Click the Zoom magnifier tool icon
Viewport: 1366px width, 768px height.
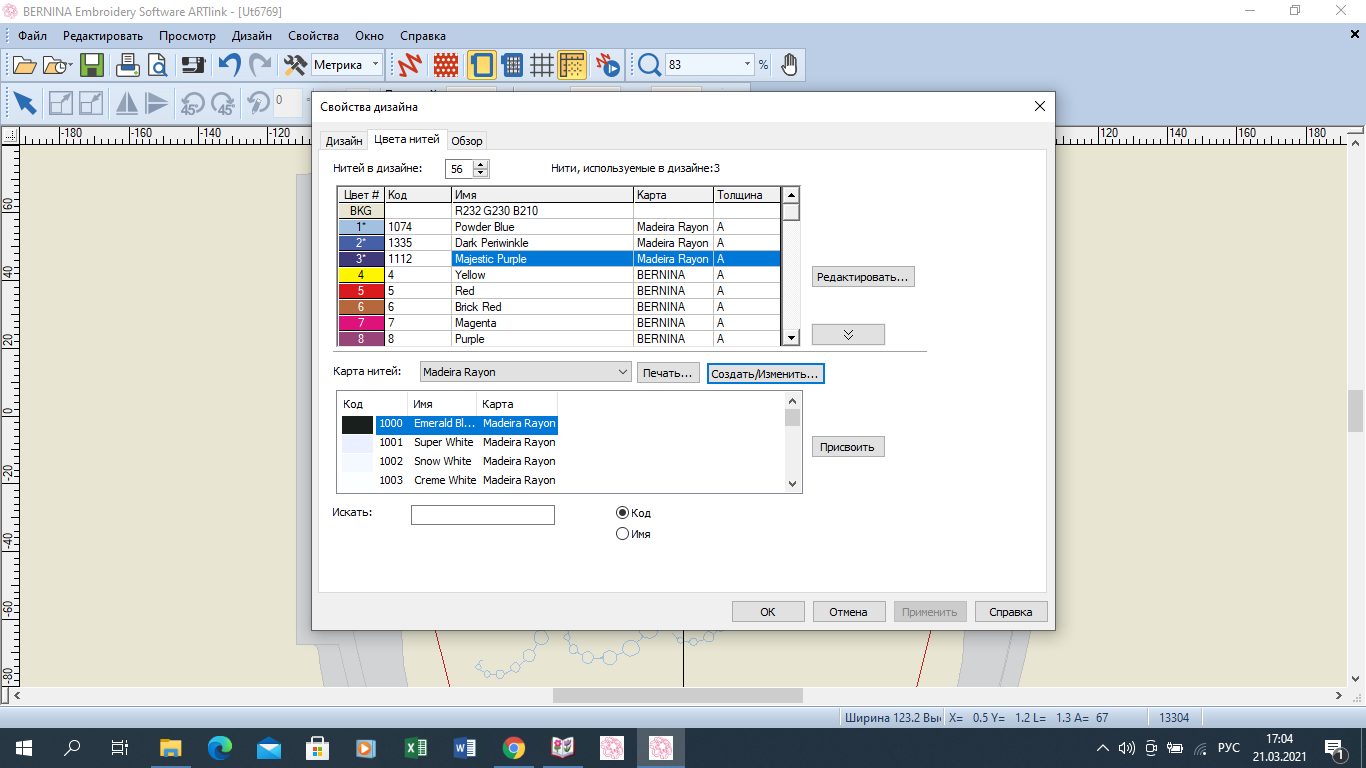pos(649,66)
